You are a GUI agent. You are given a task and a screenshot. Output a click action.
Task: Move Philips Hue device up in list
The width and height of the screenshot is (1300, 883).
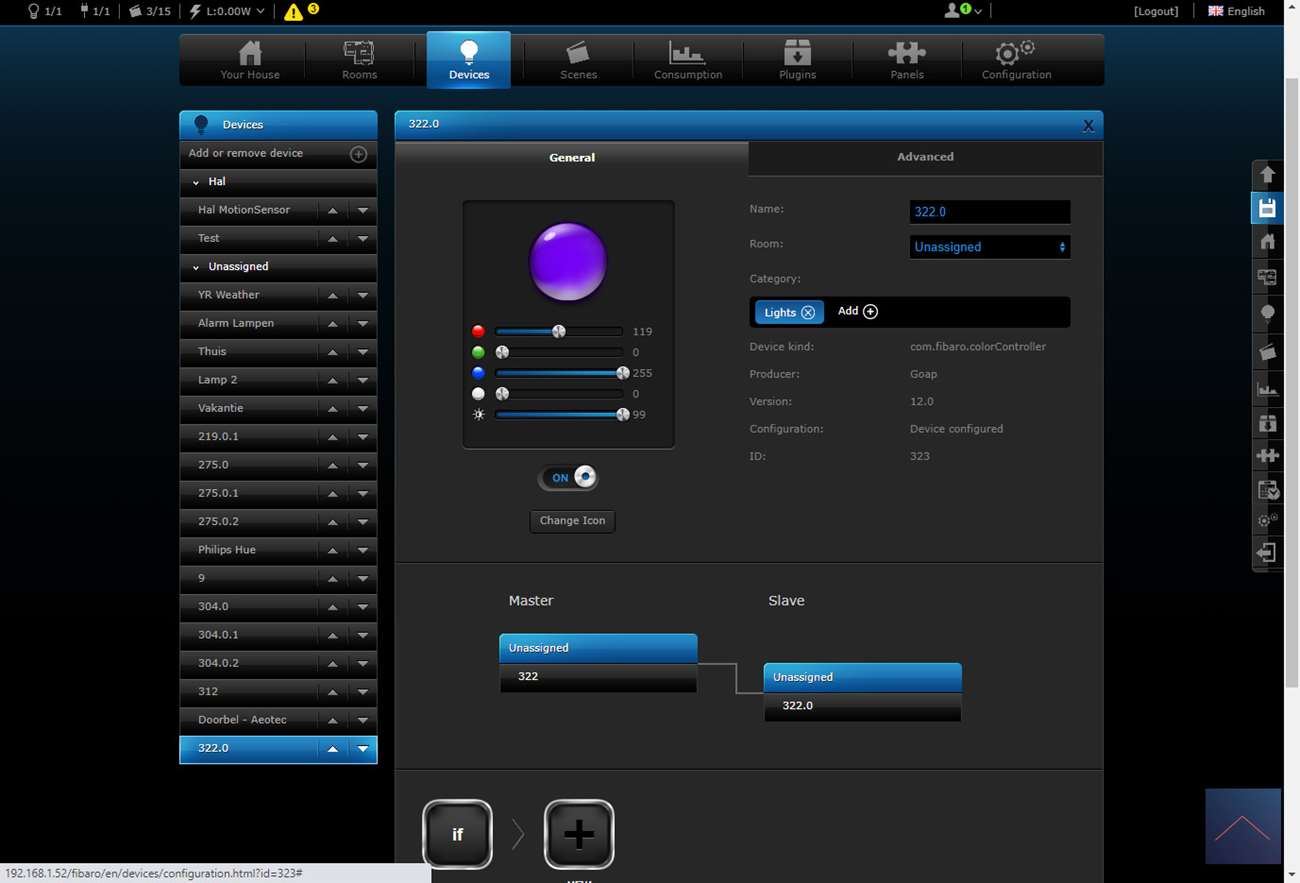pyautogui.click(x=332, y=550)
